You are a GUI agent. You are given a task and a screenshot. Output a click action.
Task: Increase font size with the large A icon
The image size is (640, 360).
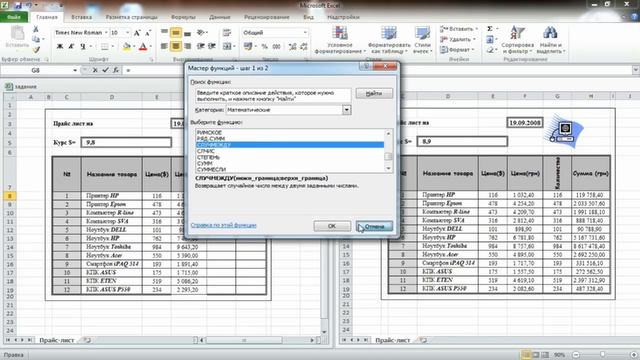pyautogui.click(x=137, y=33)
